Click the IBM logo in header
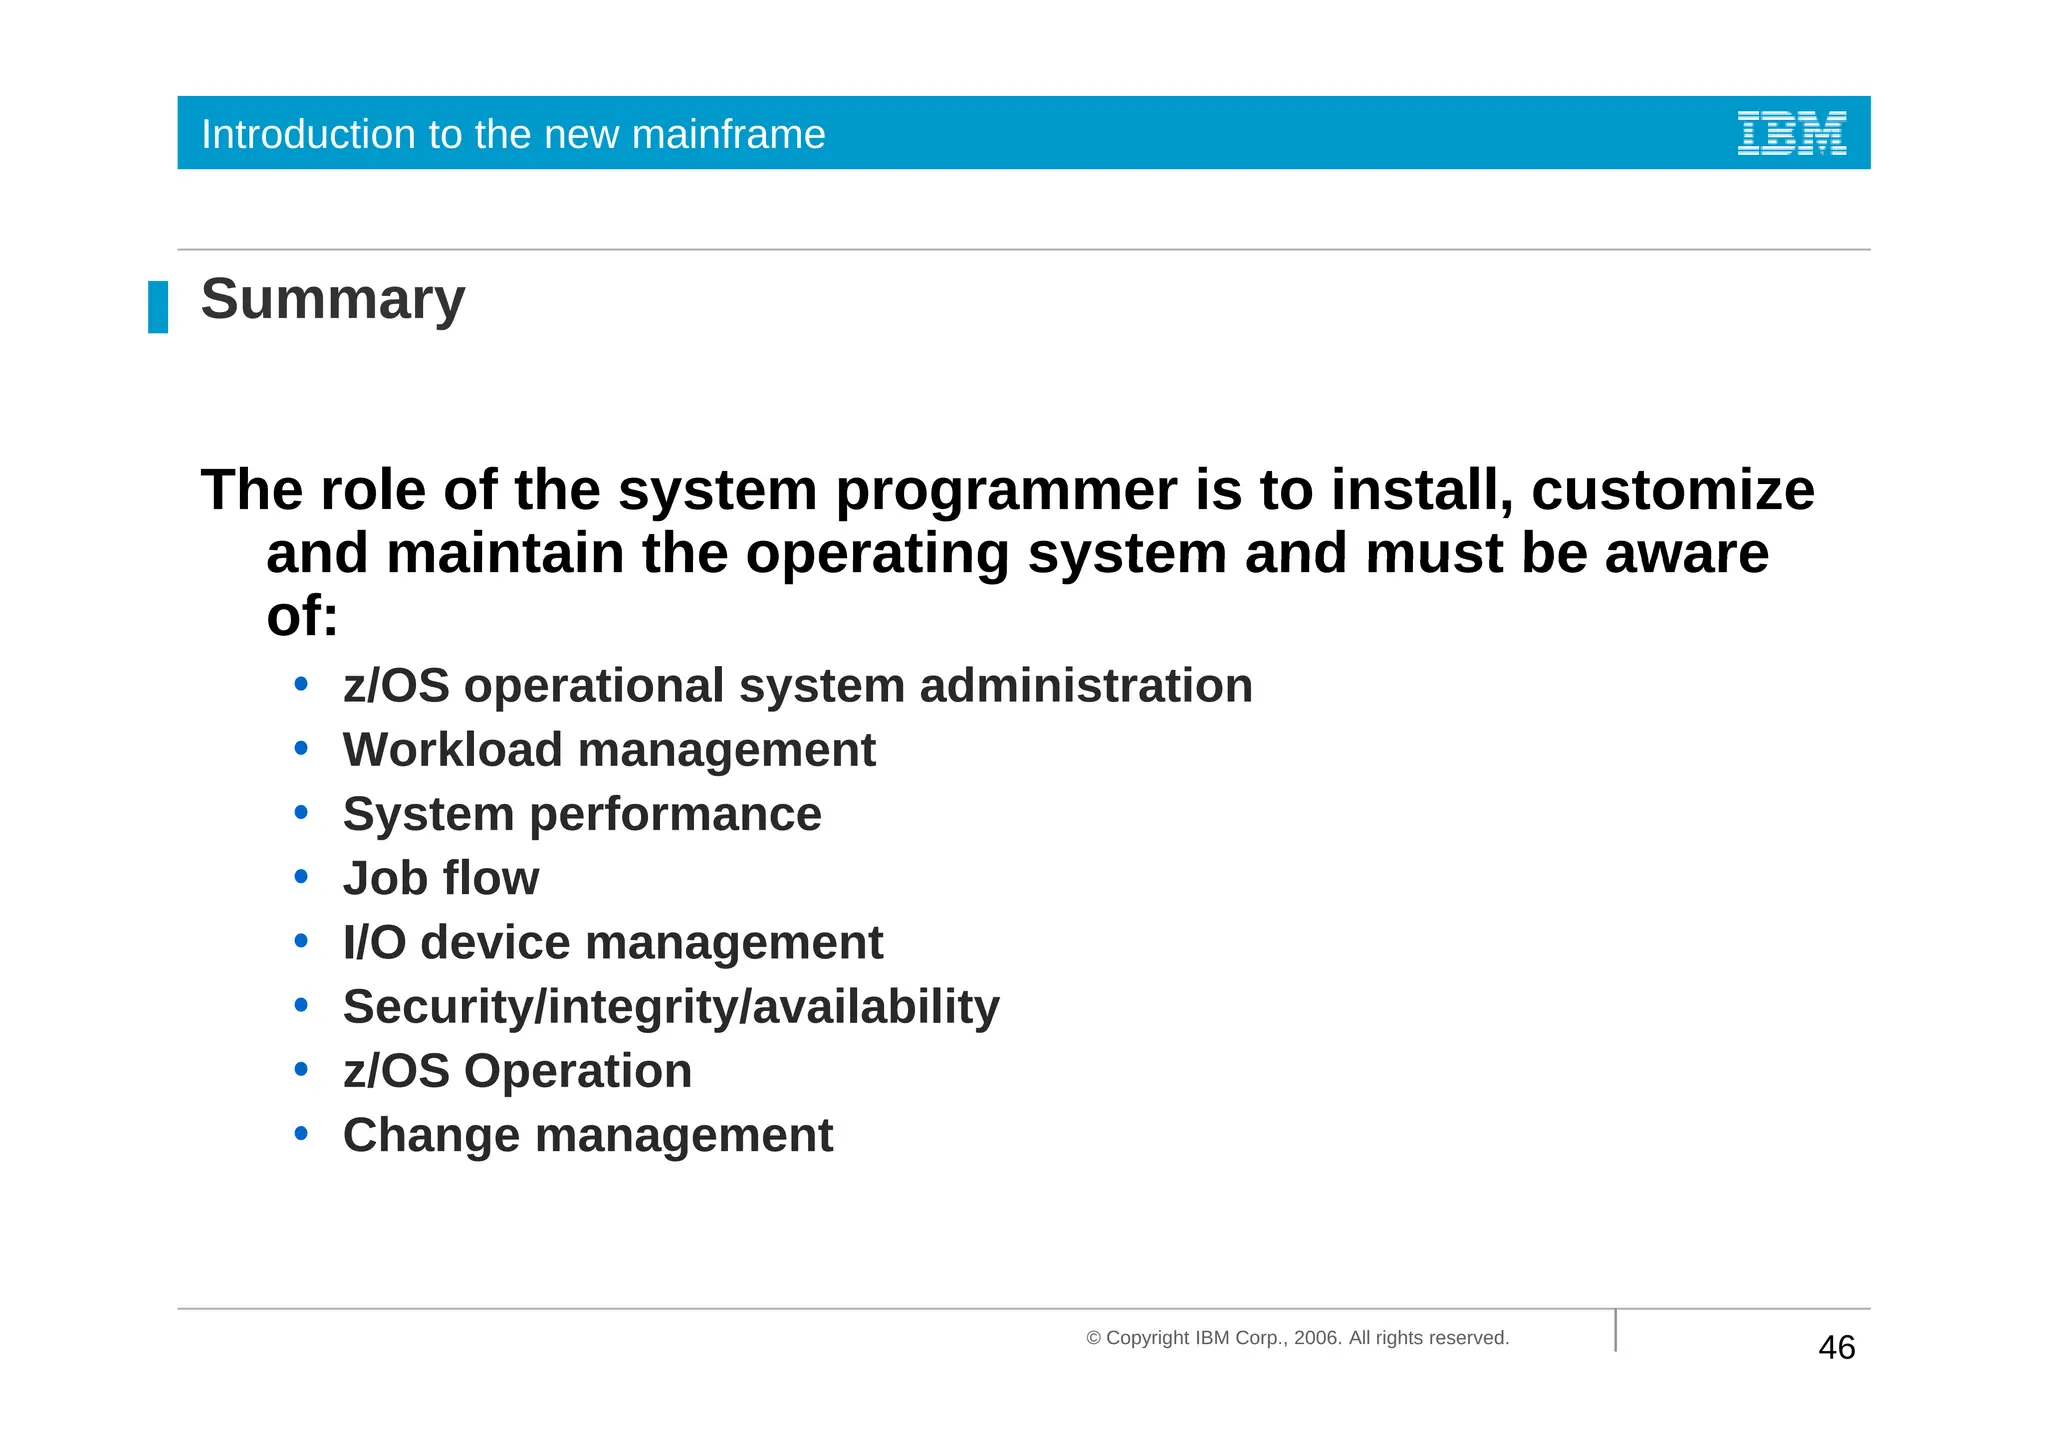 point(1791,133)
